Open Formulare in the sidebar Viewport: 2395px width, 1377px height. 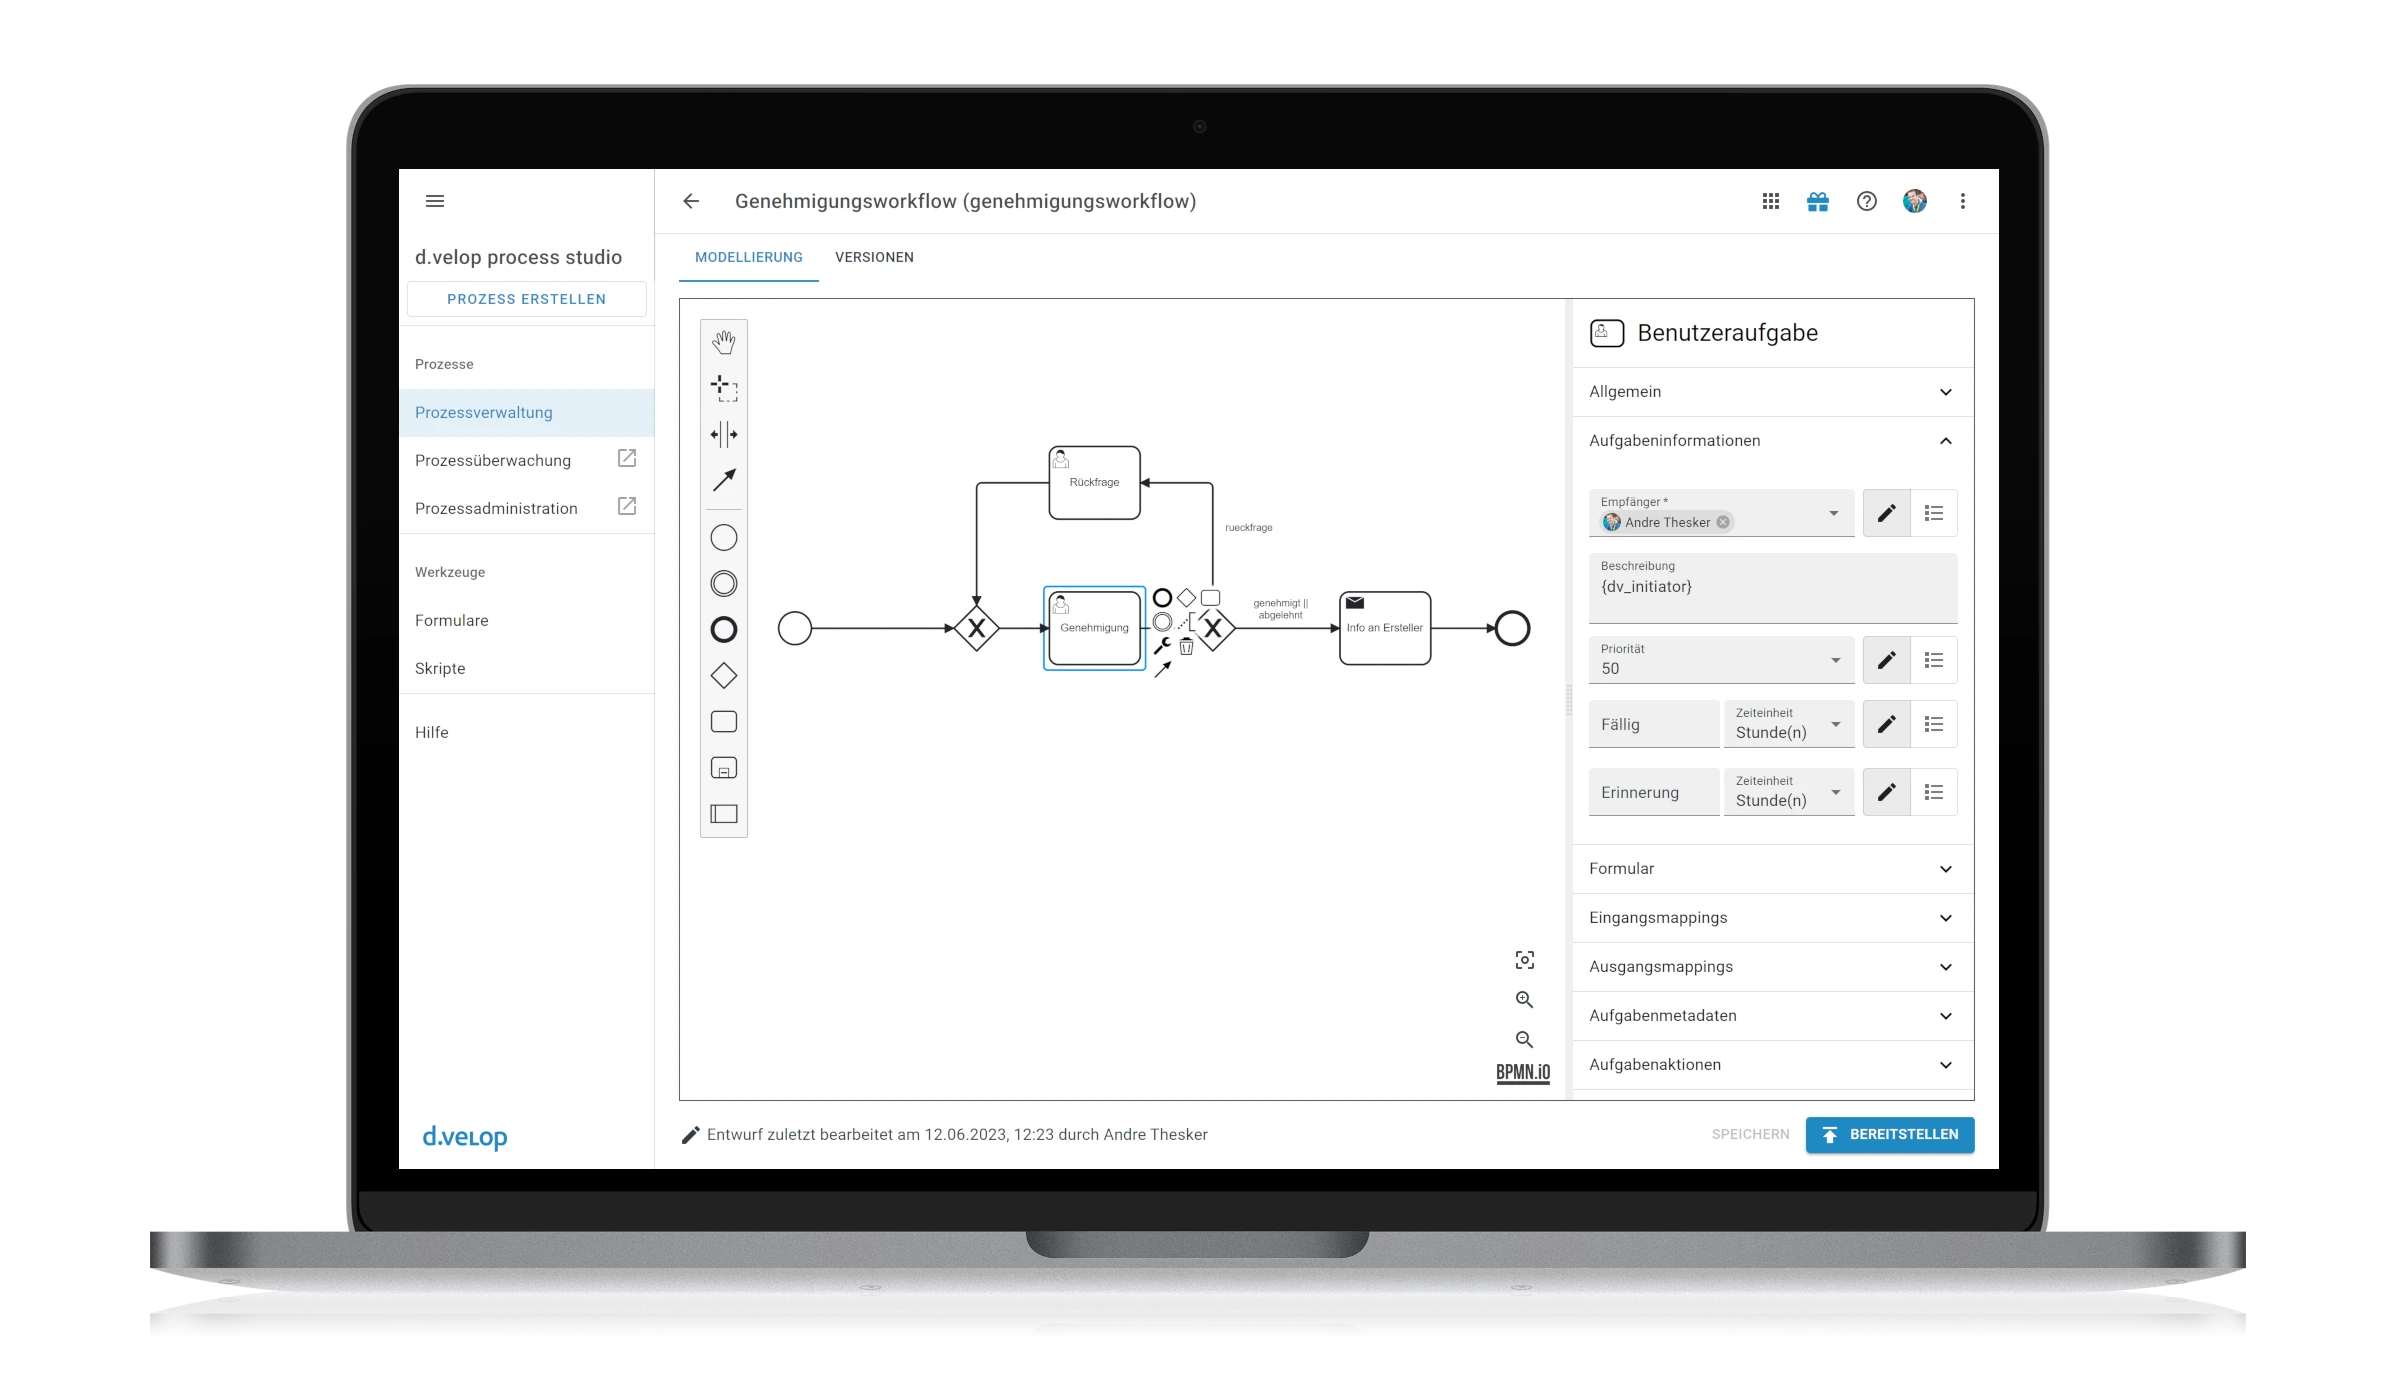452,620
